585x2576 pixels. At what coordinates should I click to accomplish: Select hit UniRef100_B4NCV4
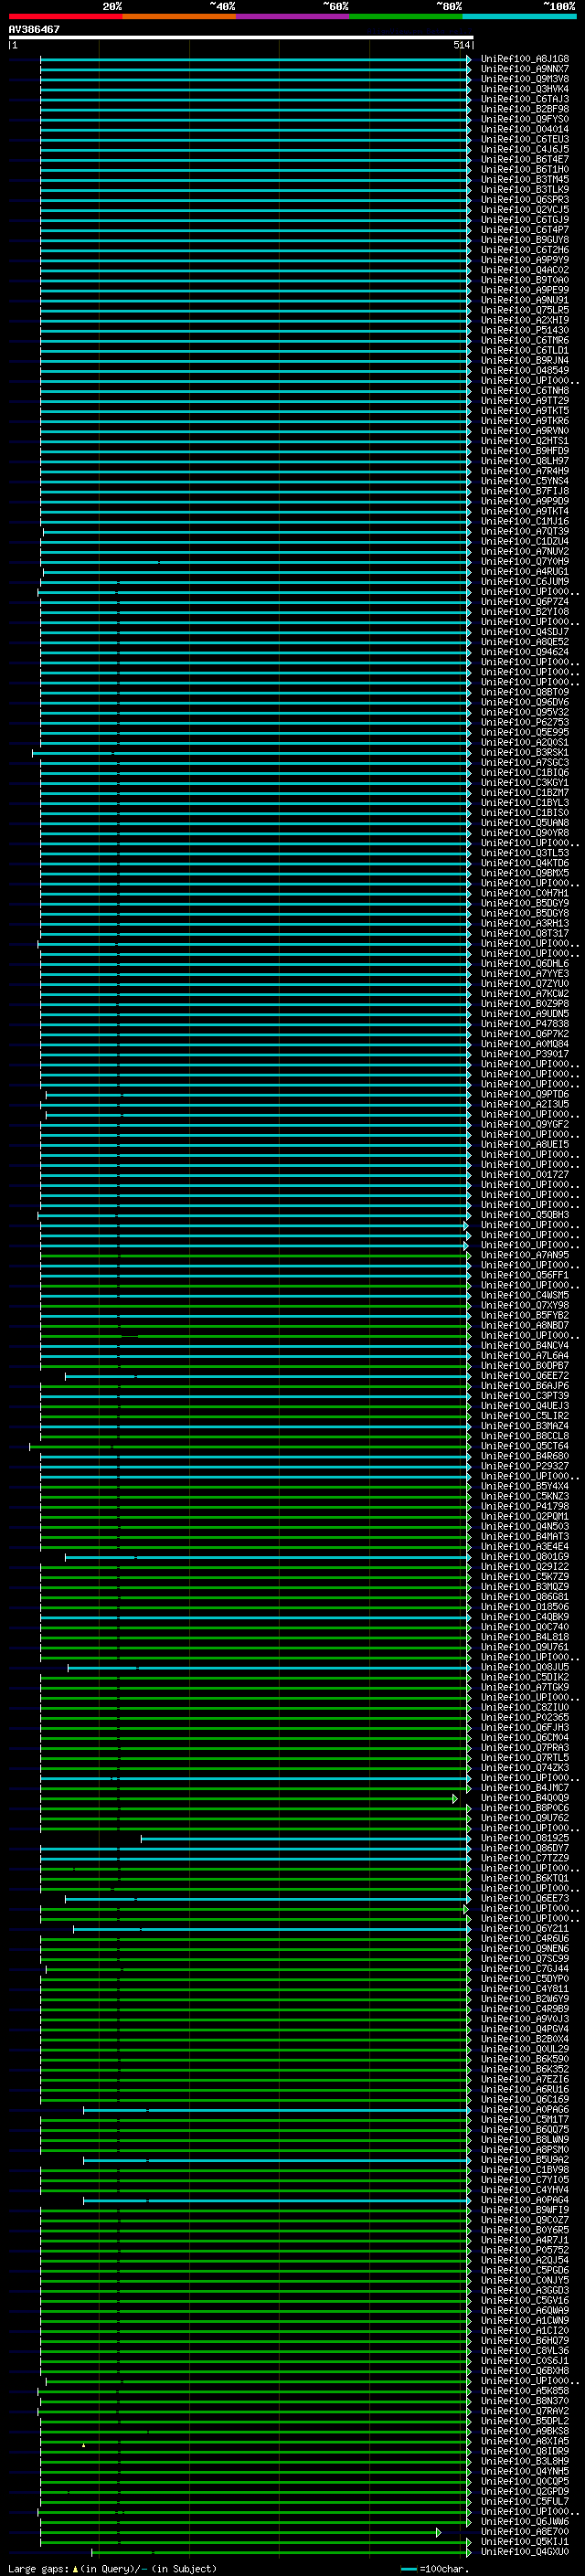(524, 1346)
